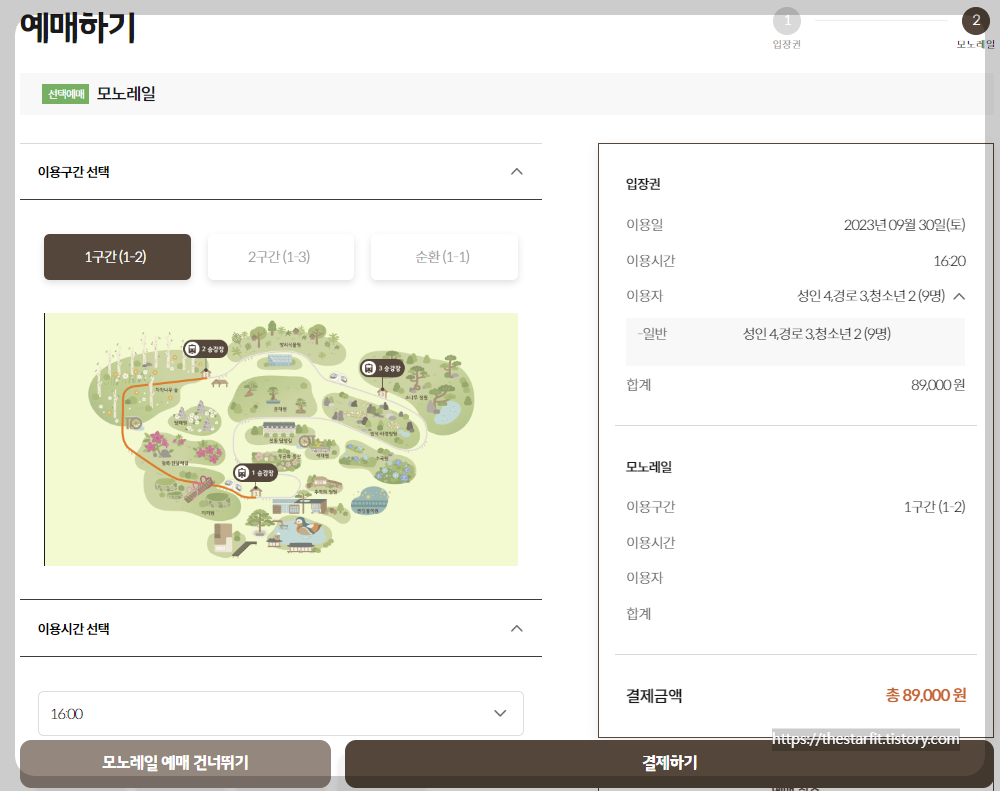
Task: Click the step 1 입장권 circle indicator
Action: pos(787,21)
